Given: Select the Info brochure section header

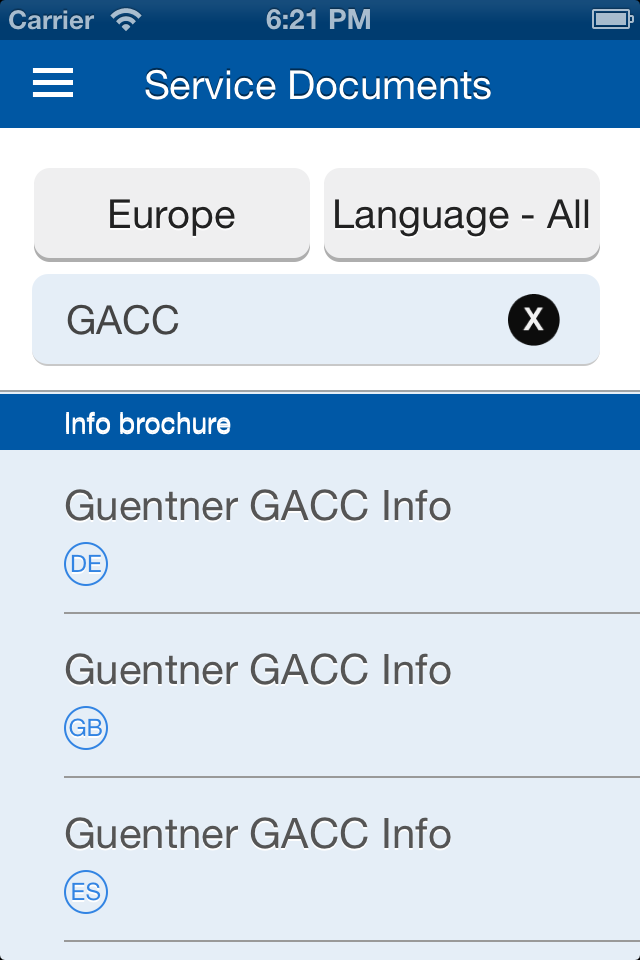Looking at the screenshot, I should 320,423.
